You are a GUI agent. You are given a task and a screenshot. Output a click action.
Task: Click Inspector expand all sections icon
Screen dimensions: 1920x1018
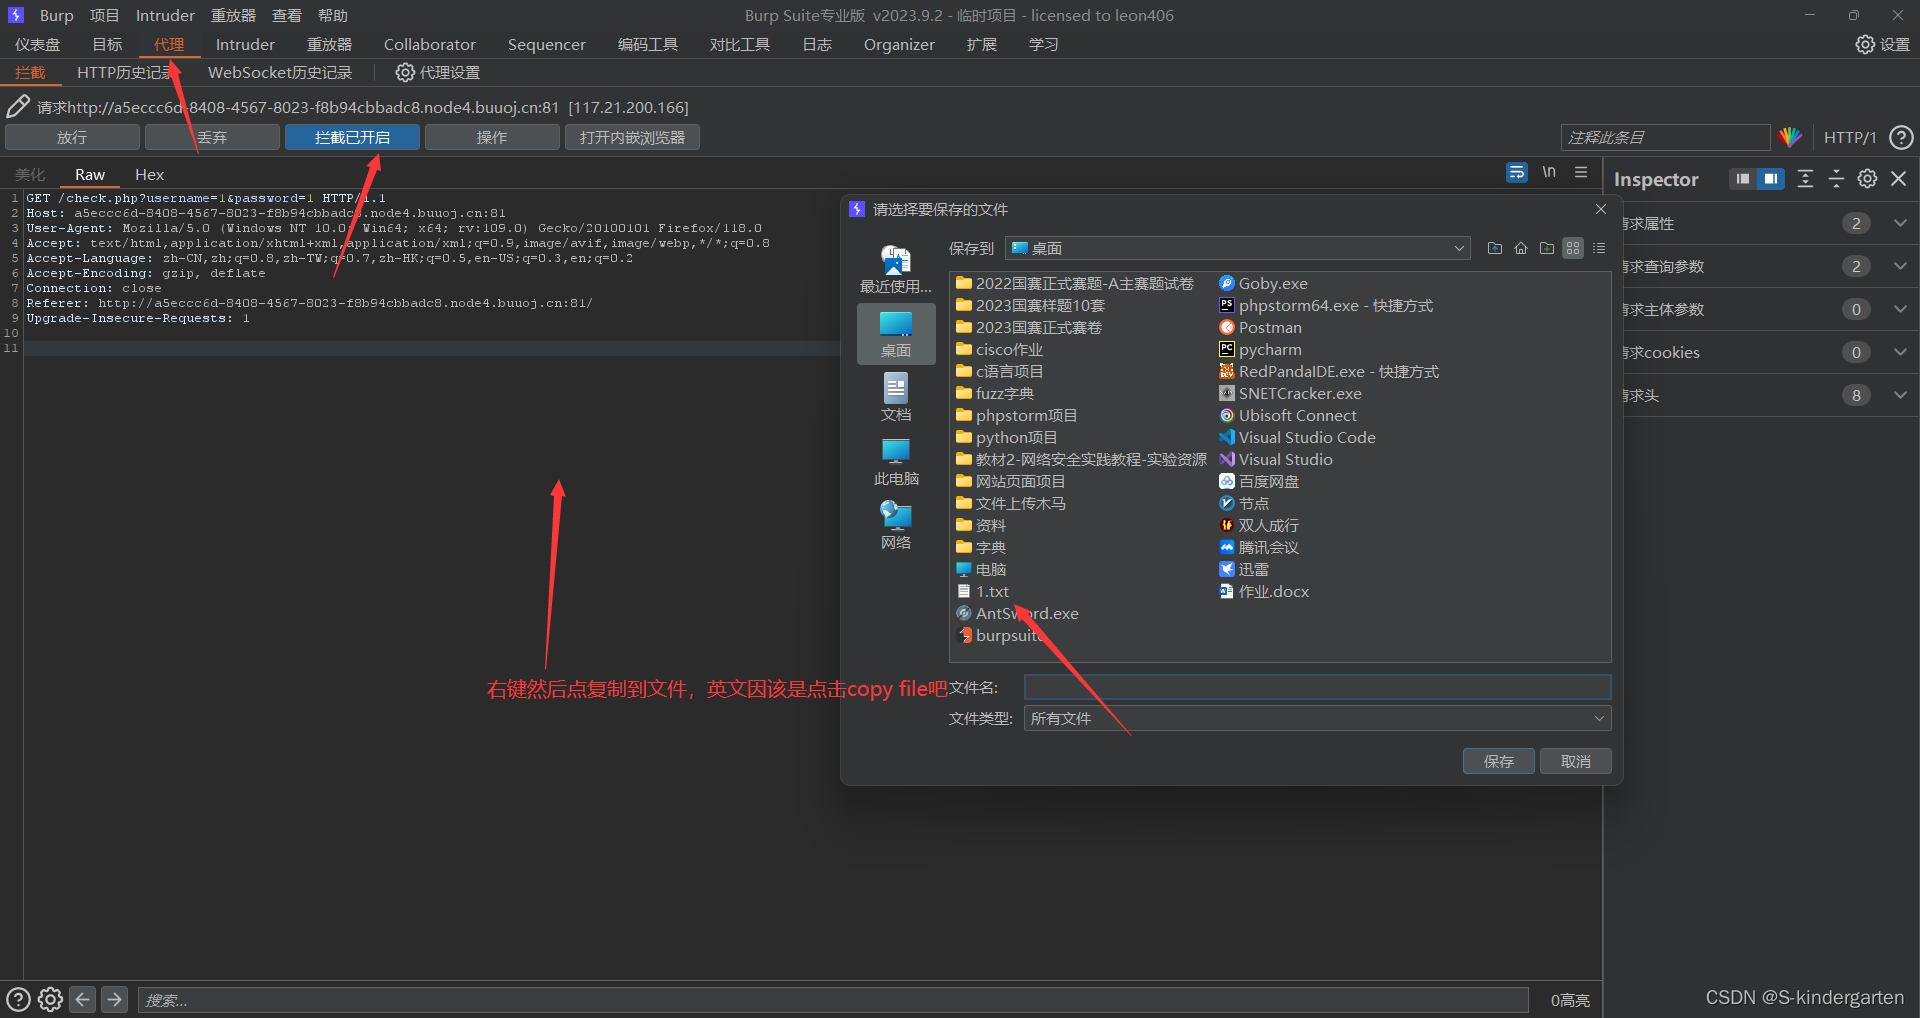click(1805, 178)
